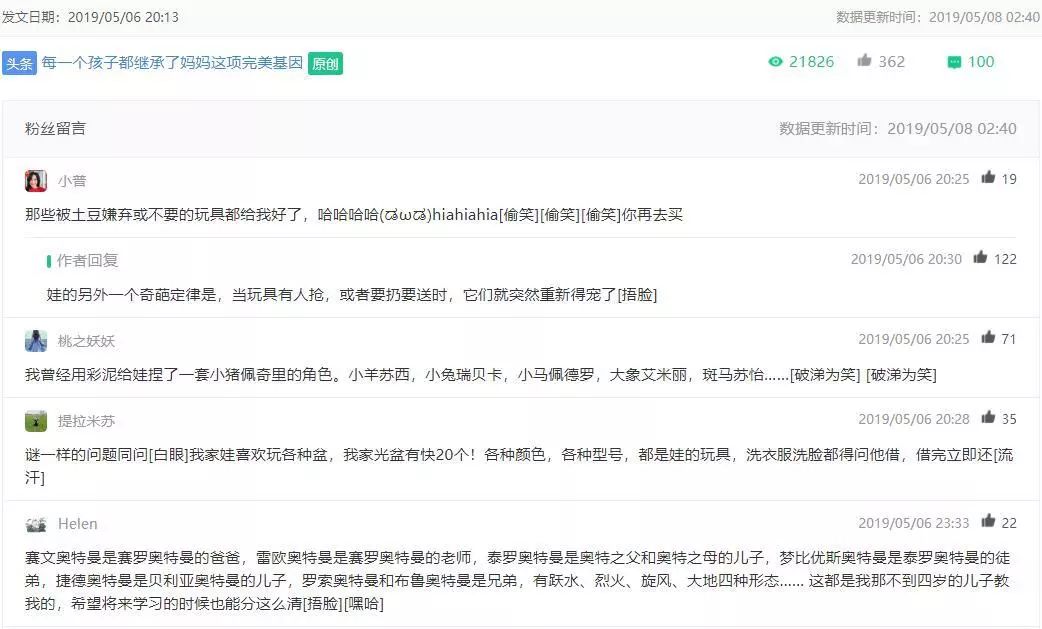This screenshot has height=629, width=1042.
Task: Click the 粉丝留言 section header
Action: (x=55, y=128)
